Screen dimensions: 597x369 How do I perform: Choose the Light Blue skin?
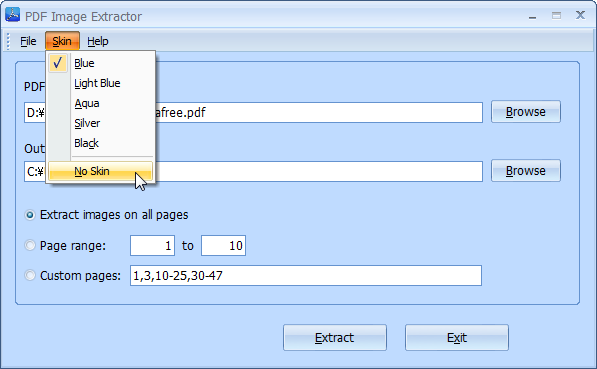[101, 83]
